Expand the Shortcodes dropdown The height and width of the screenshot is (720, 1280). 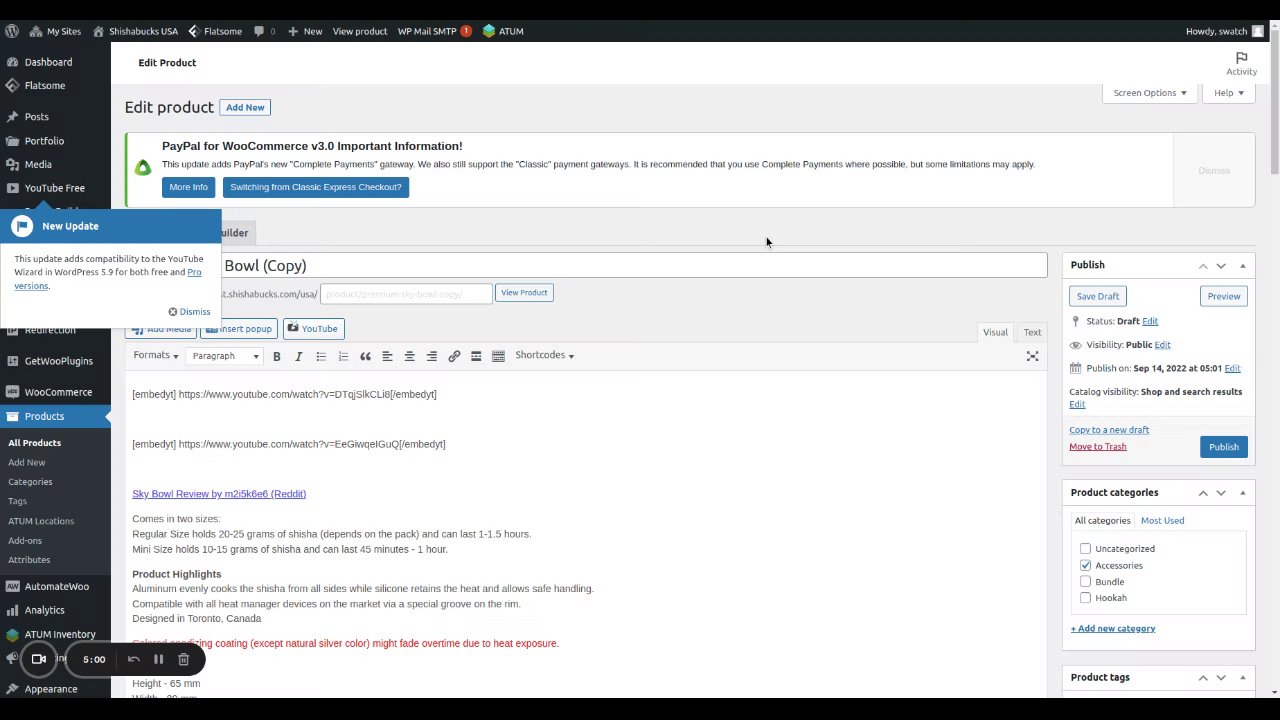click(544, 355)
